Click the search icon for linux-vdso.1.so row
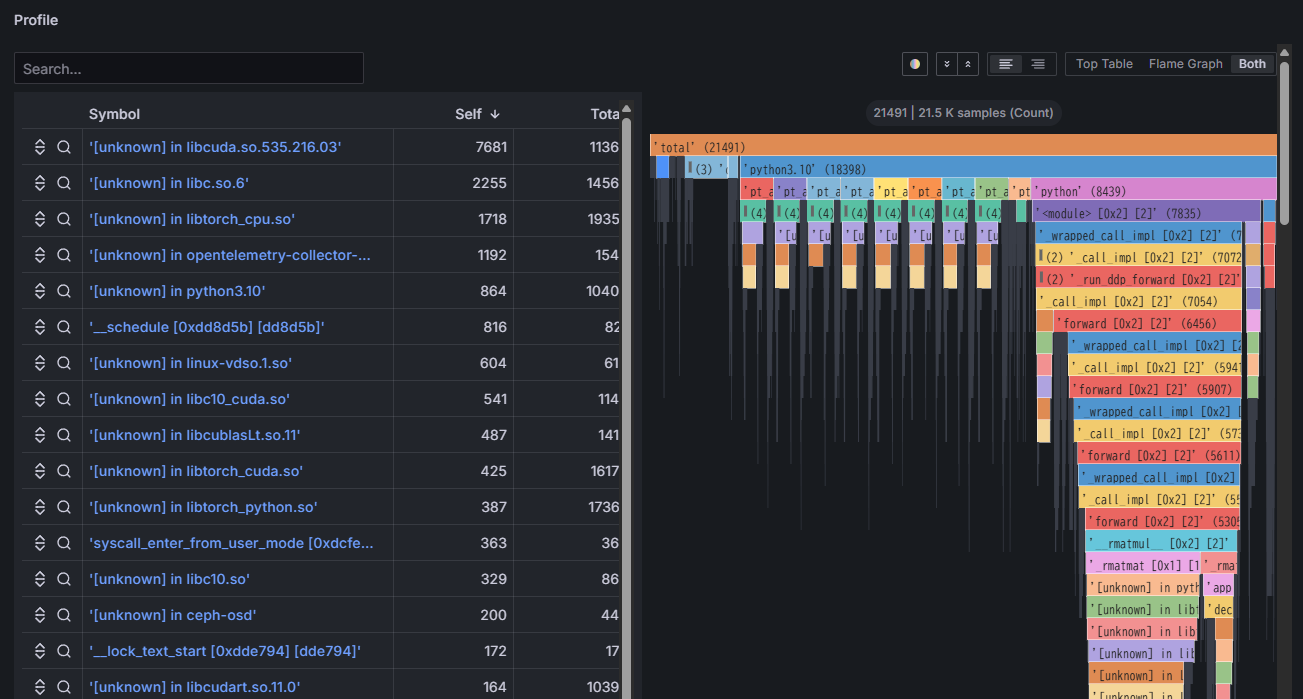The image size is (1303, 699). [x=64, y=363]
